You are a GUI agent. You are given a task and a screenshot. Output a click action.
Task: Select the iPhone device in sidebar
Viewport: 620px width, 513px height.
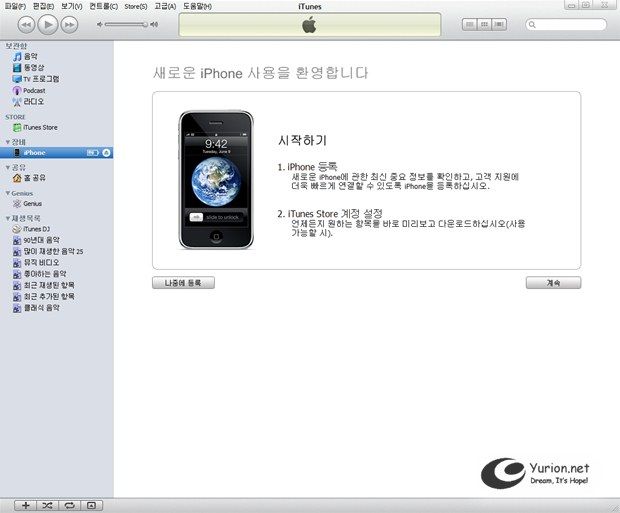(56, 153)
